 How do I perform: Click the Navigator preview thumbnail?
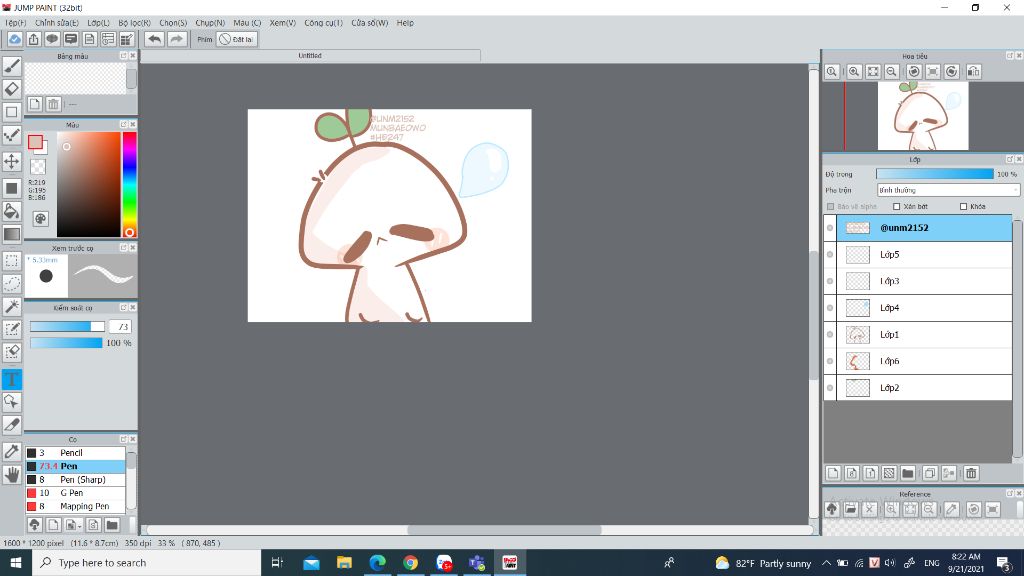pos(923,116)
